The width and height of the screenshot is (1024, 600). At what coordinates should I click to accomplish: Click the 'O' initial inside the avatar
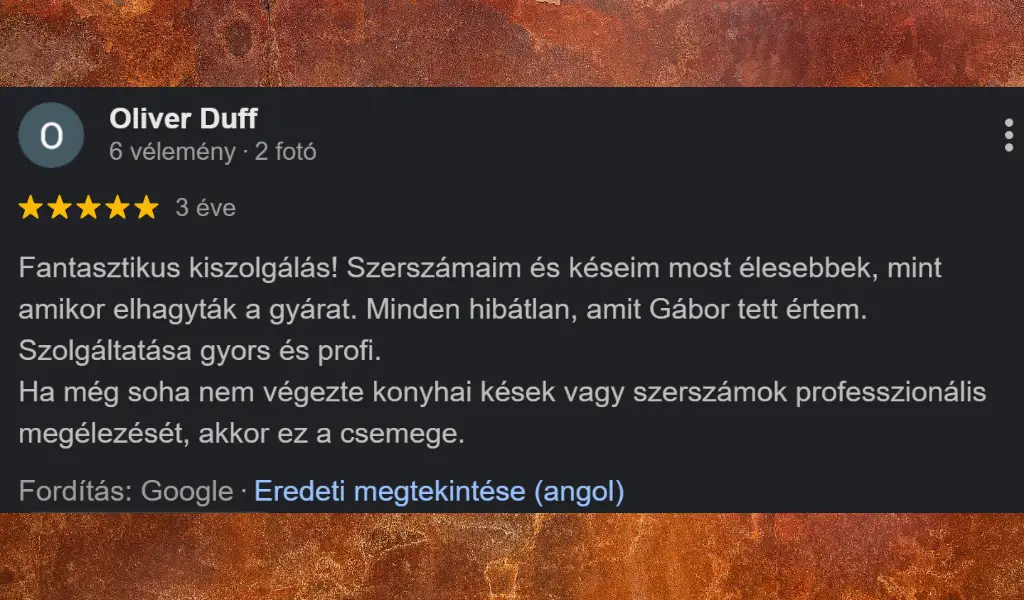click(51, 135)
